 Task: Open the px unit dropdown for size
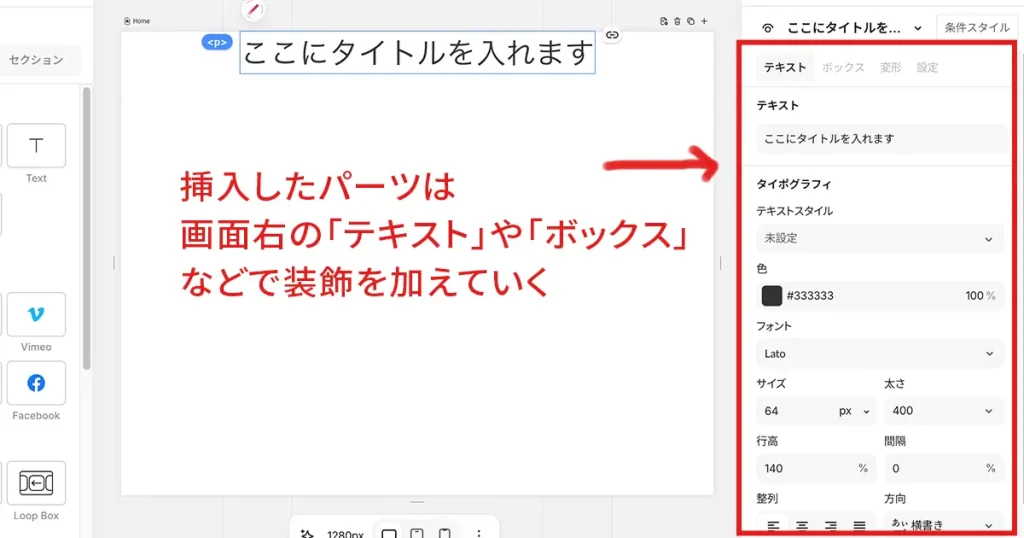tap(854, 411)
